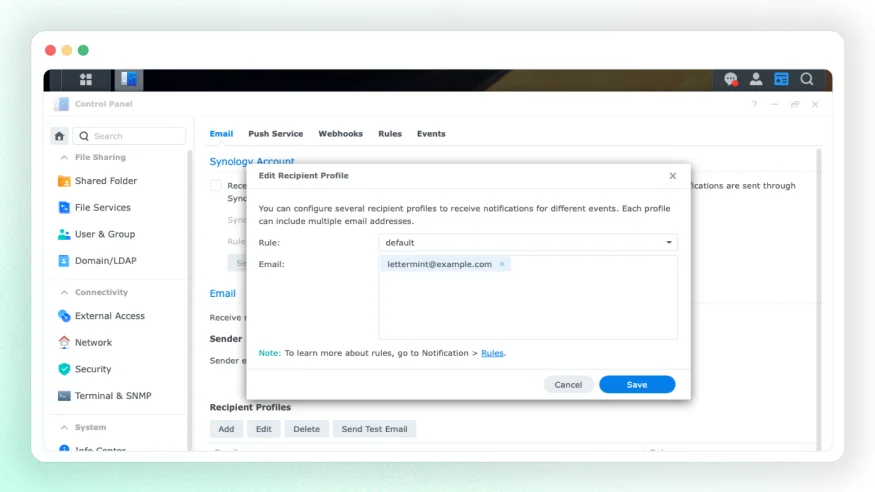Remove lettermint@example.com email tag
This screenshot has width=875, height=492.
click(502, 264)
